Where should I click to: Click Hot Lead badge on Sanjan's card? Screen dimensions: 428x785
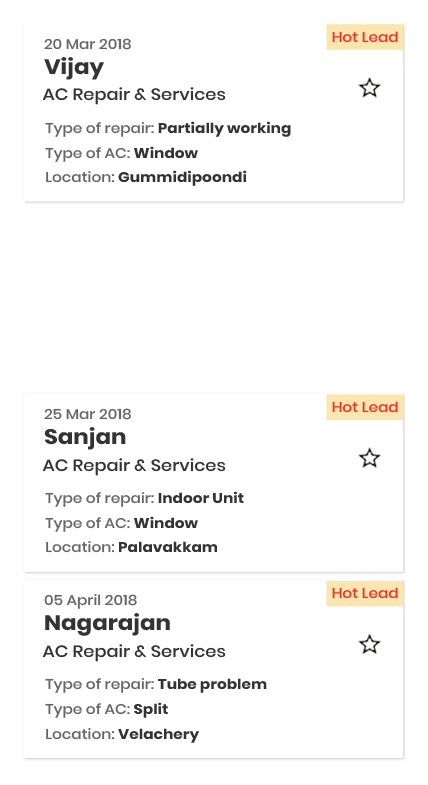pos(364,407)
